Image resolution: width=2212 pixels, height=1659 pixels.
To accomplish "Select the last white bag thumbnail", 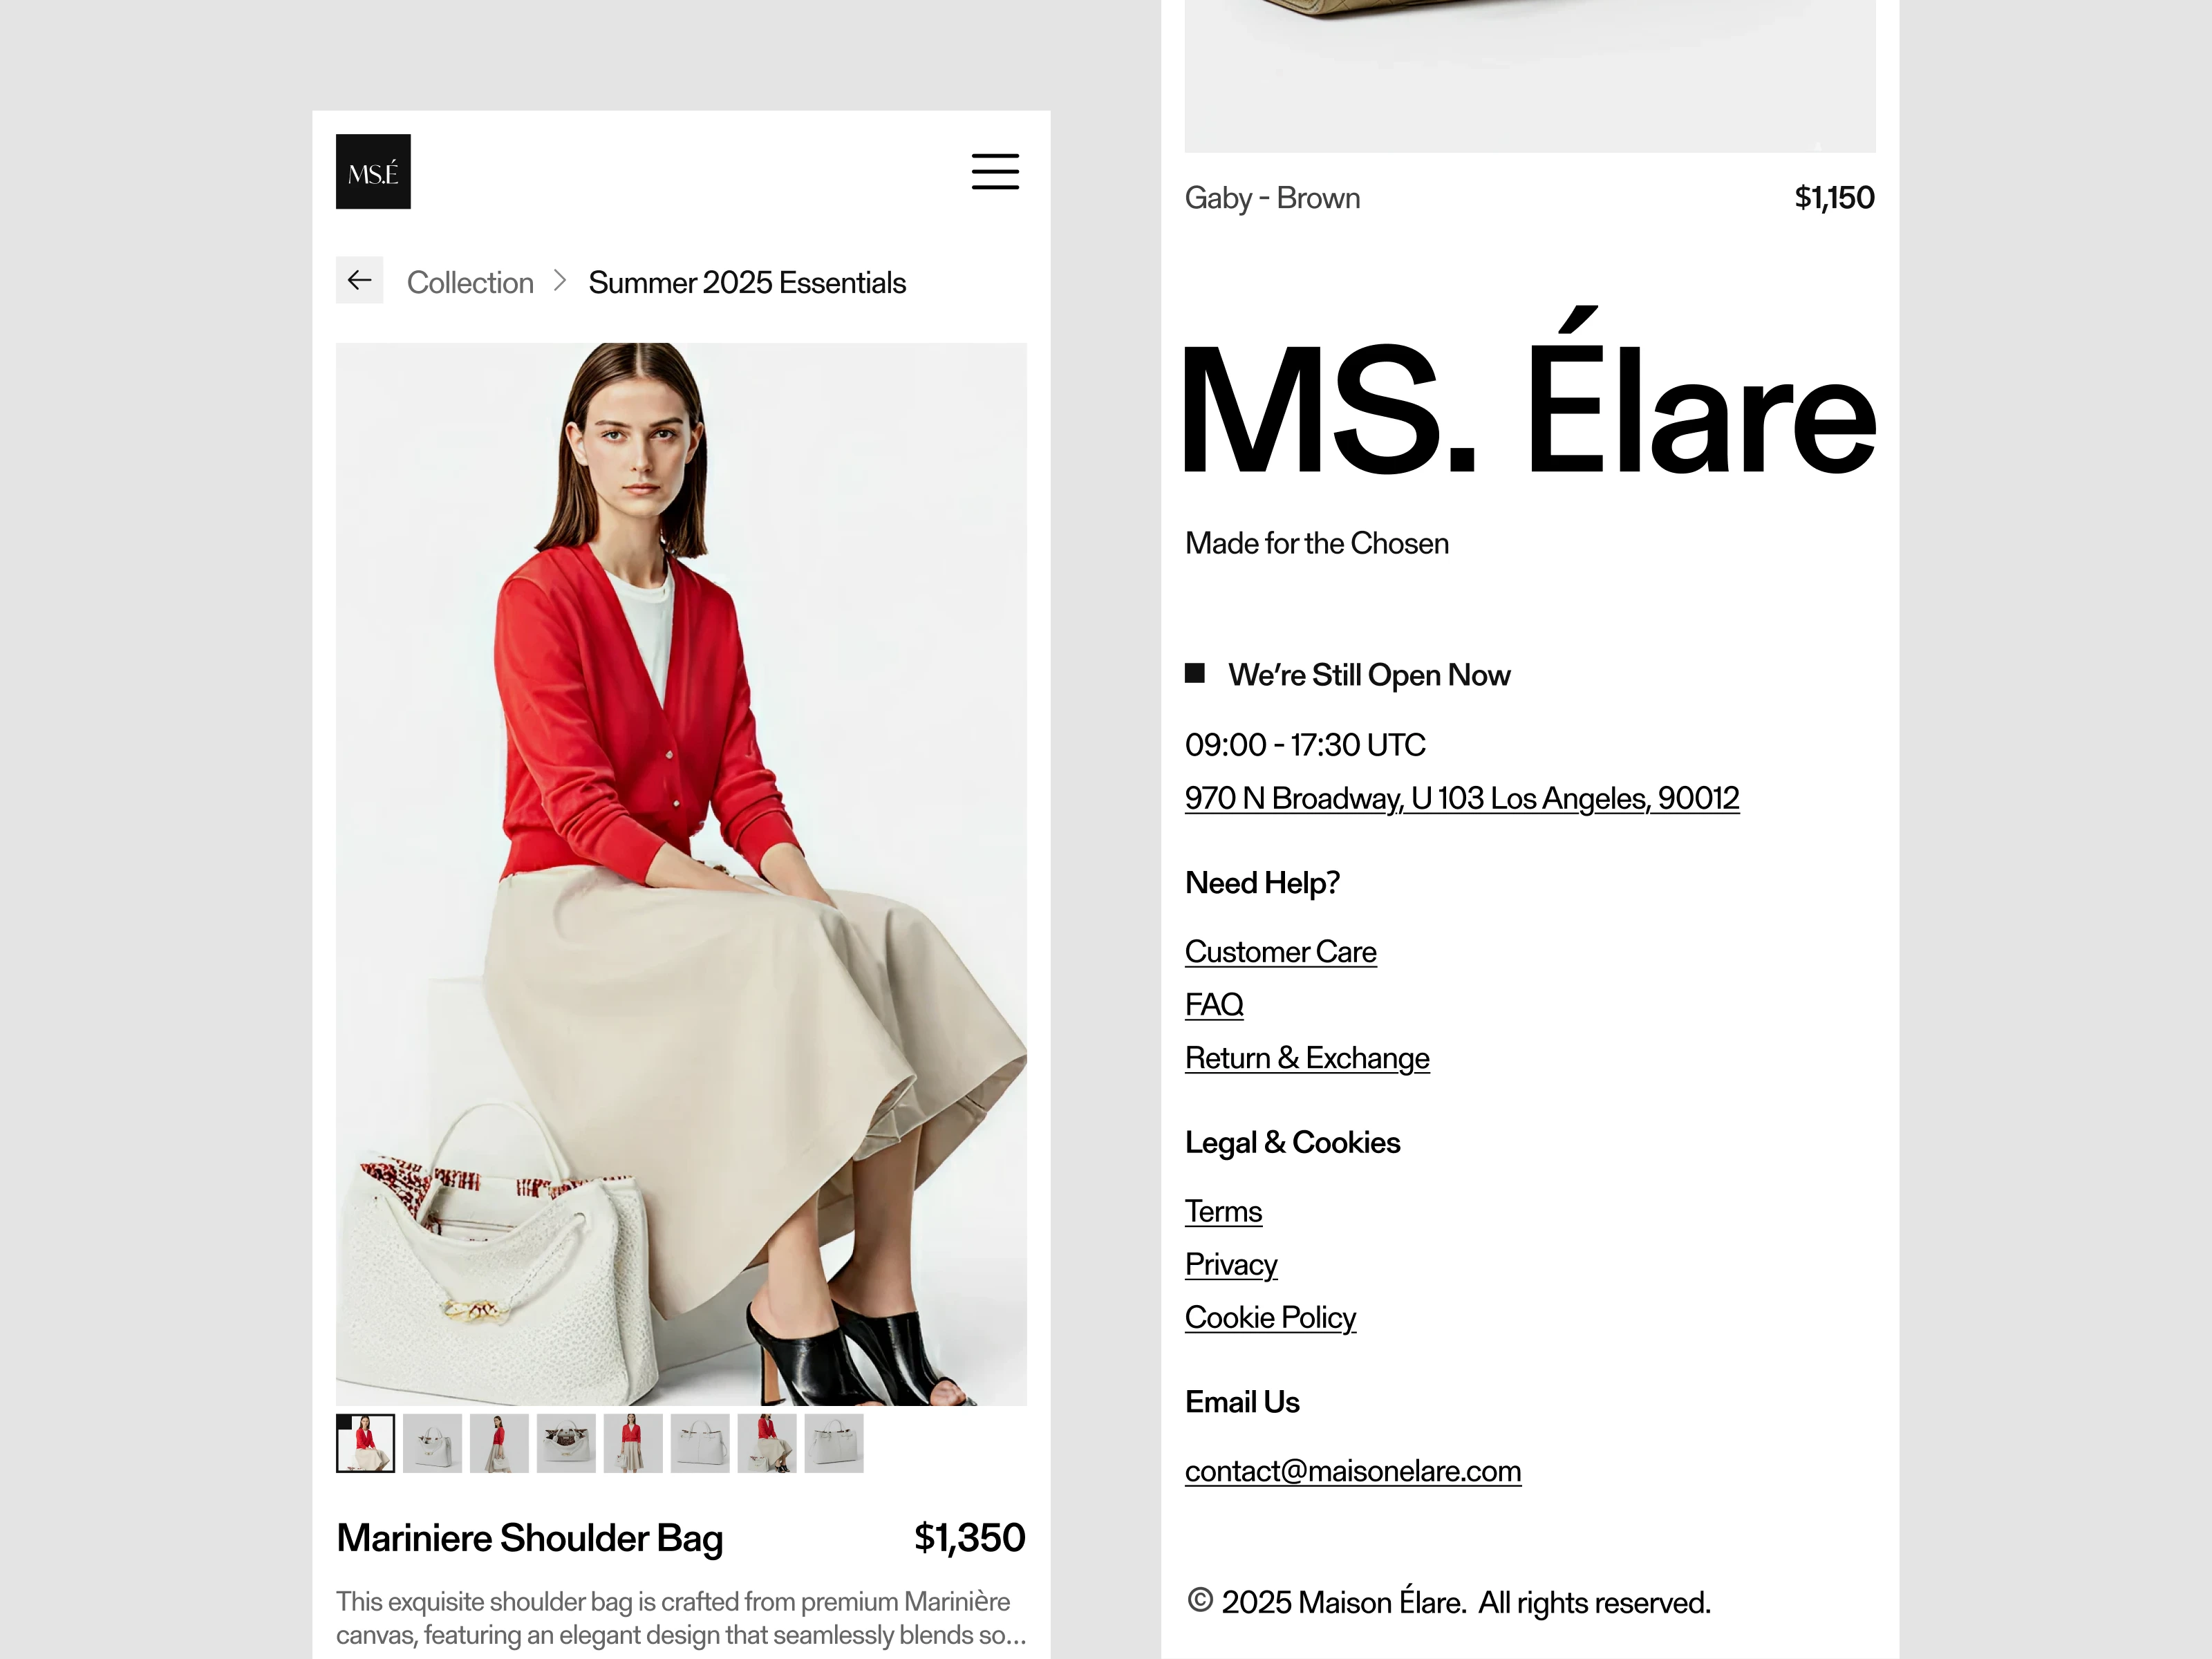I will point(834,1443).
